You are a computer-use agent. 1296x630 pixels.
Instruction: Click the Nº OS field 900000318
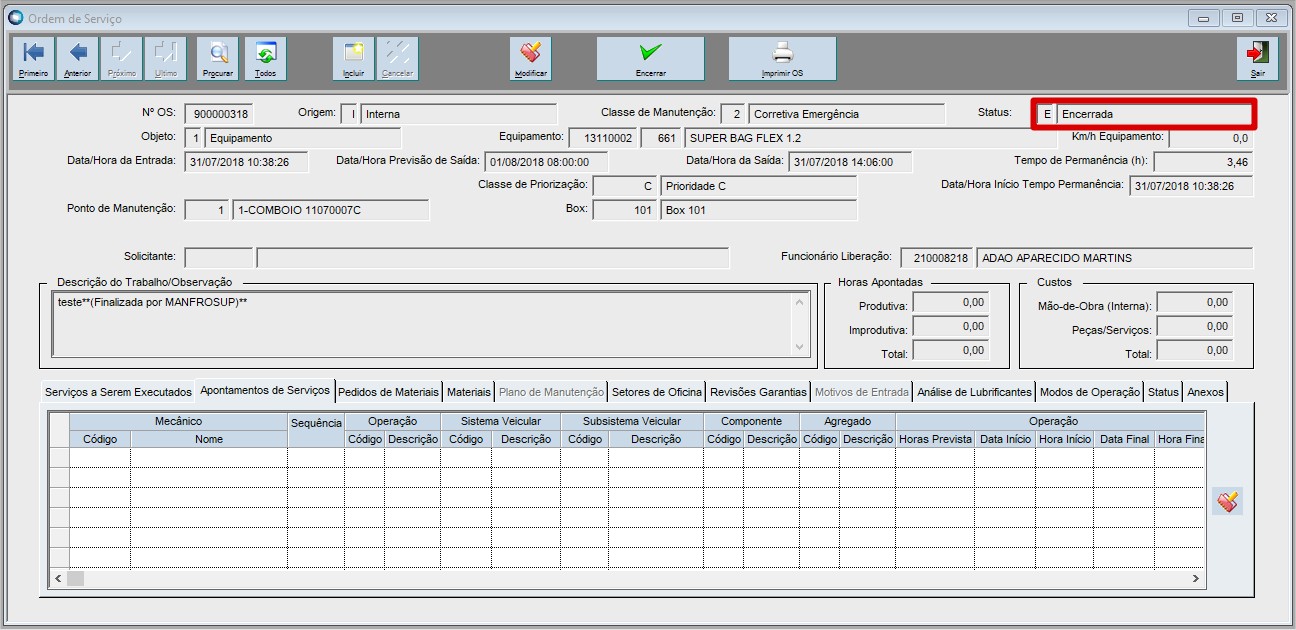tap(221, 114)
